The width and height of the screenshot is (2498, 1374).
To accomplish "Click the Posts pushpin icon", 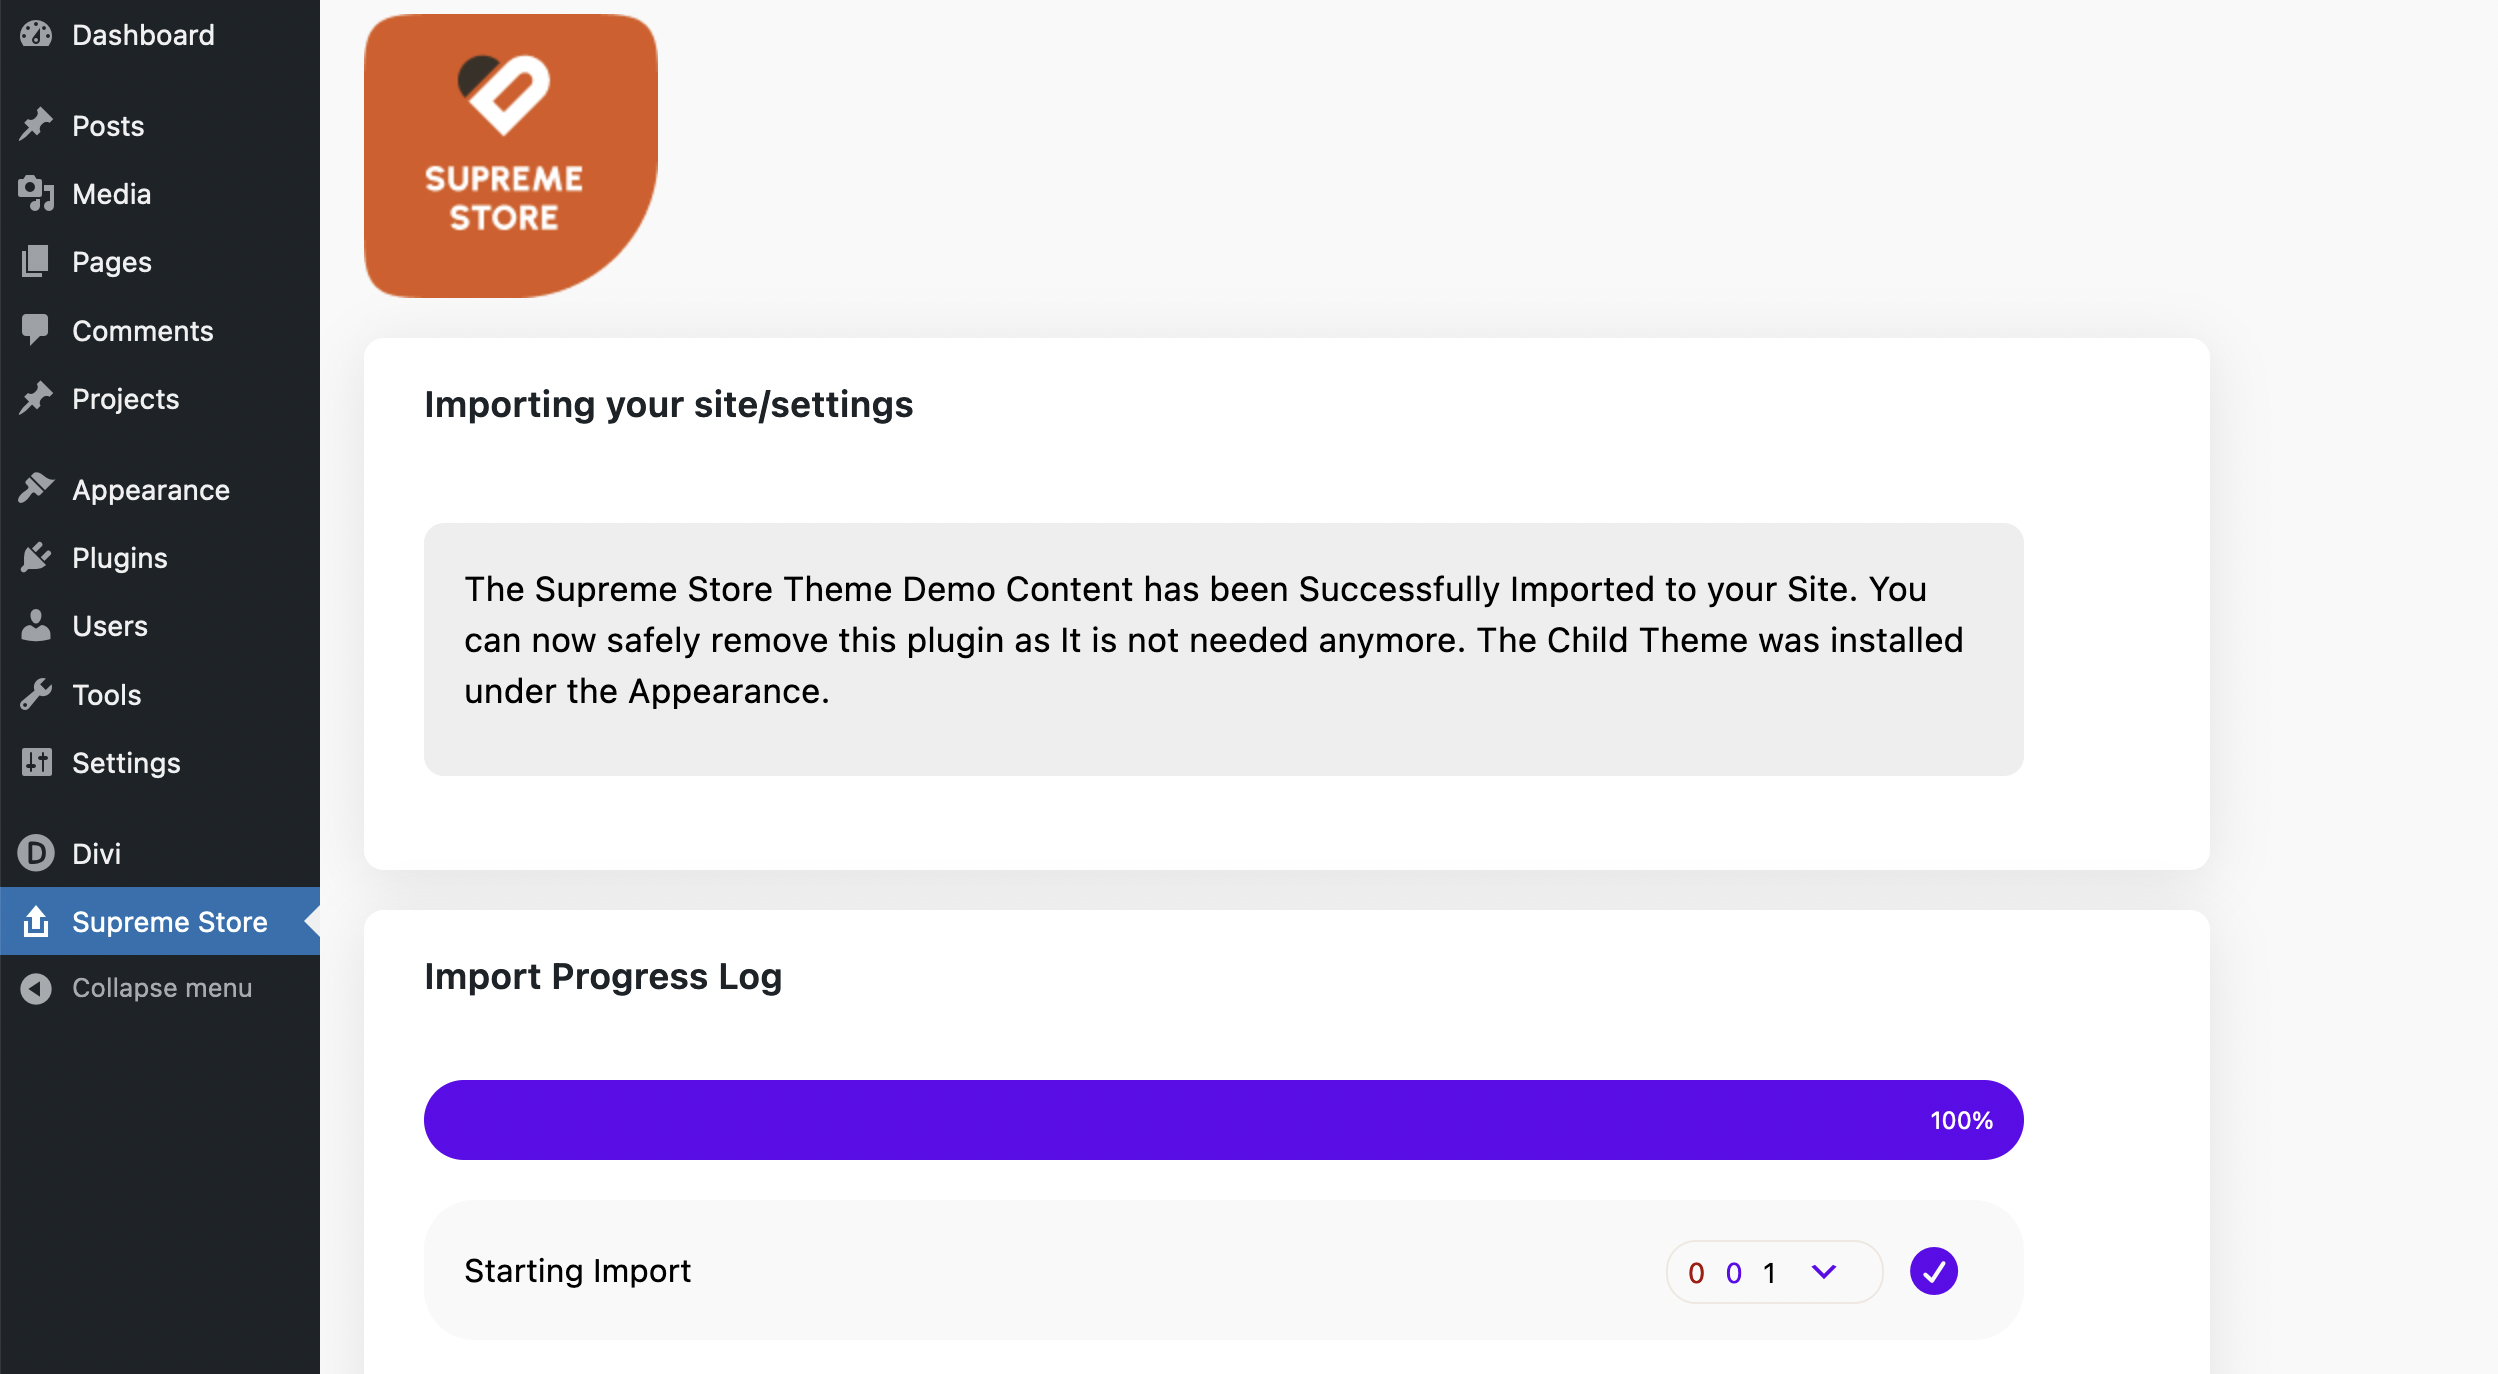I will pyautogui.click(x=36, y=125).
